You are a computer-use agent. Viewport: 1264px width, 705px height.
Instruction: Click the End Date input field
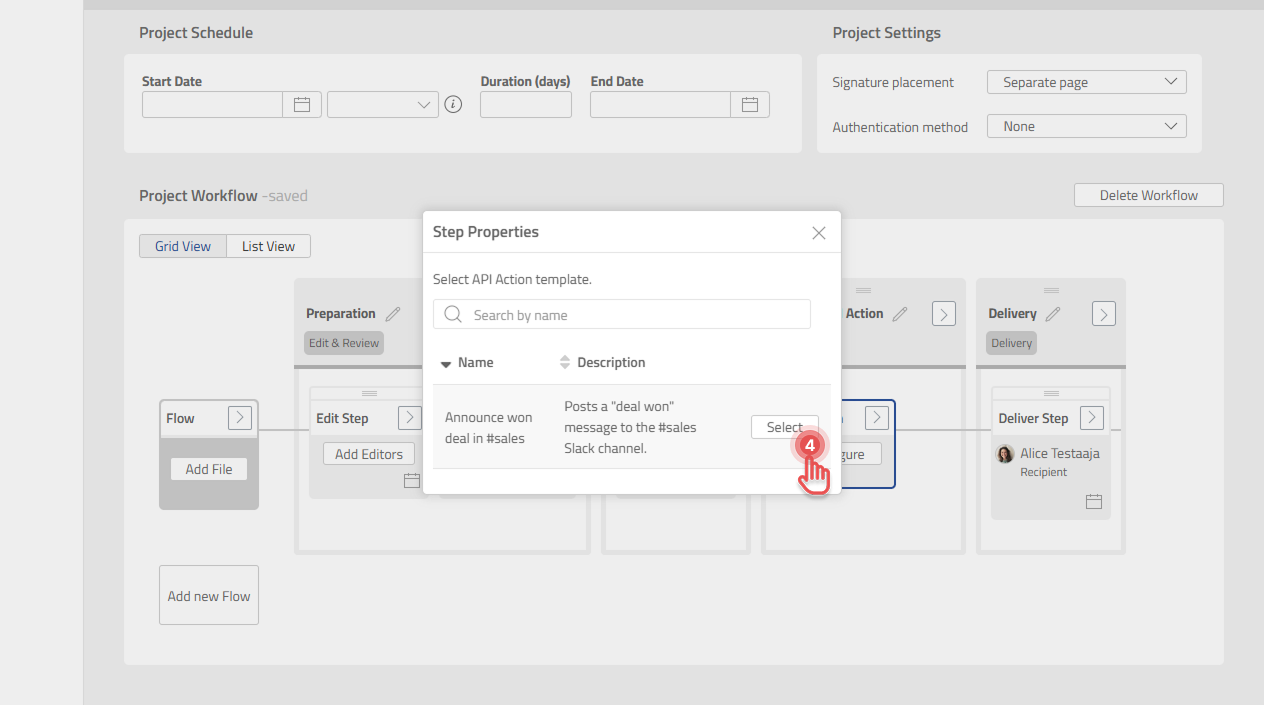click(x=661, y=104)
